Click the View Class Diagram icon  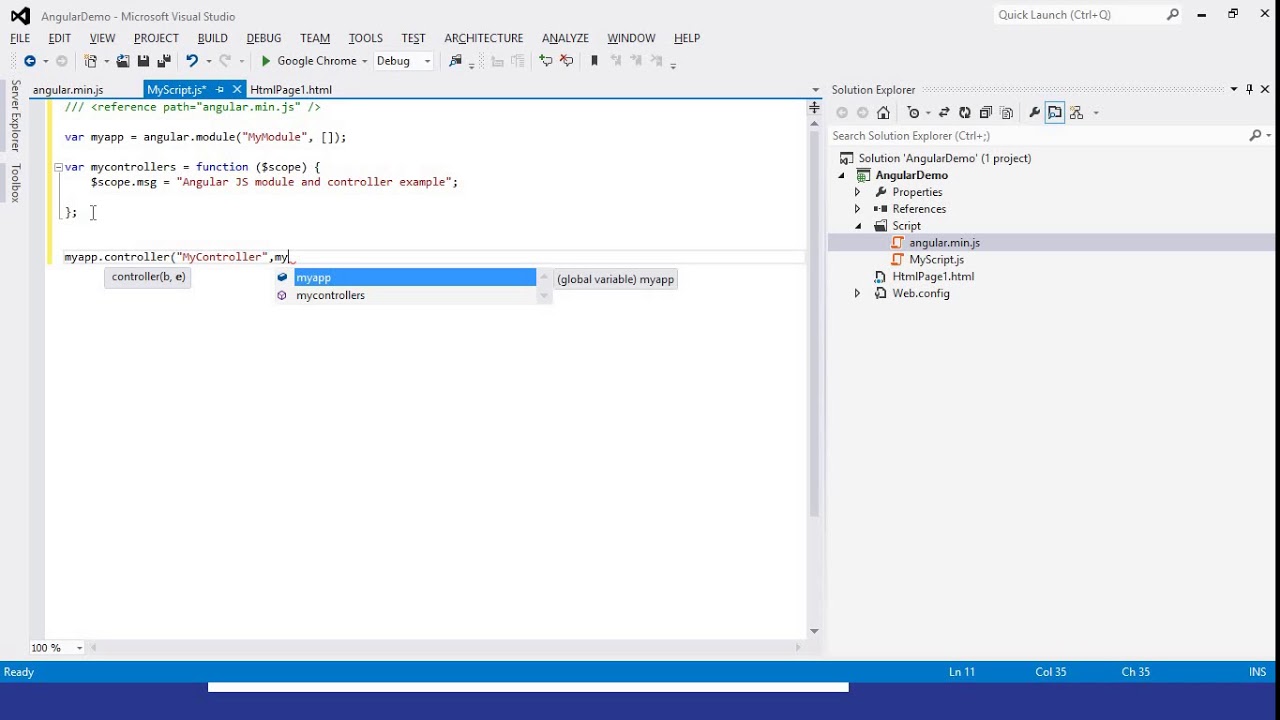coord(1077,113)
